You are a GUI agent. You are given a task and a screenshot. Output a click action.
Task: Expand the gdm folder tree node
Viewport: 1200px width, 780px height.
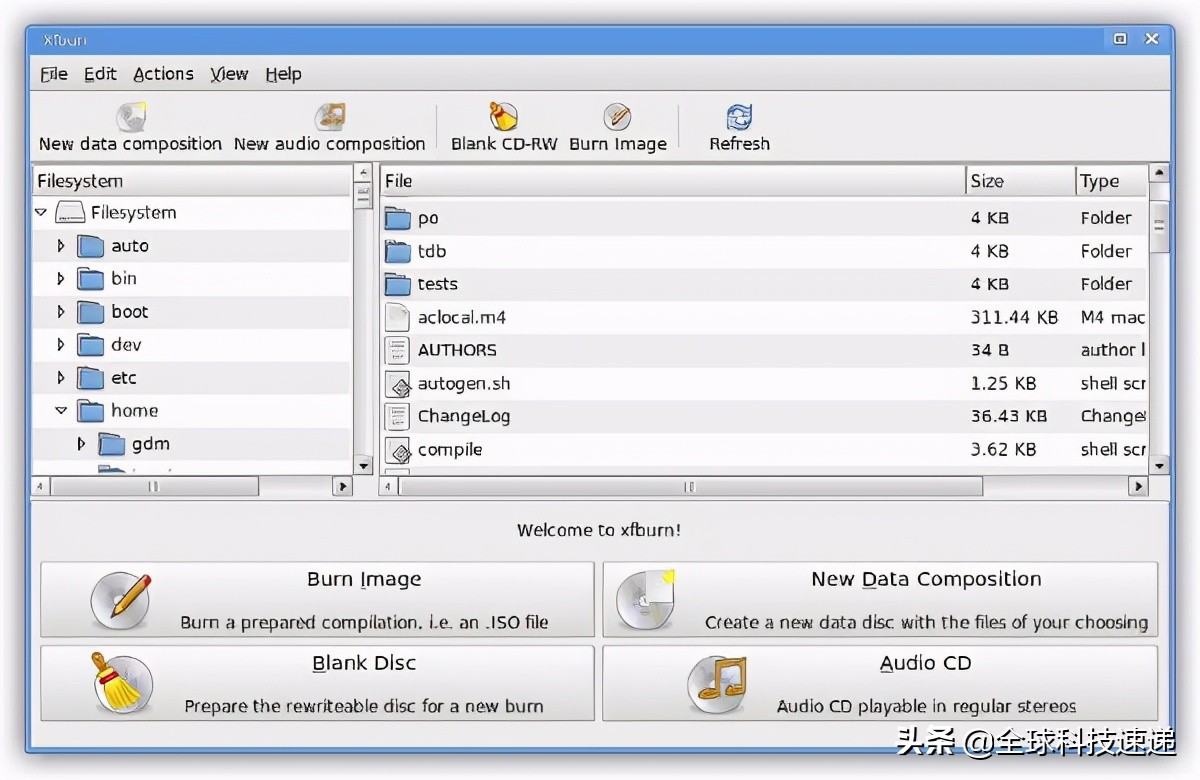82,444
